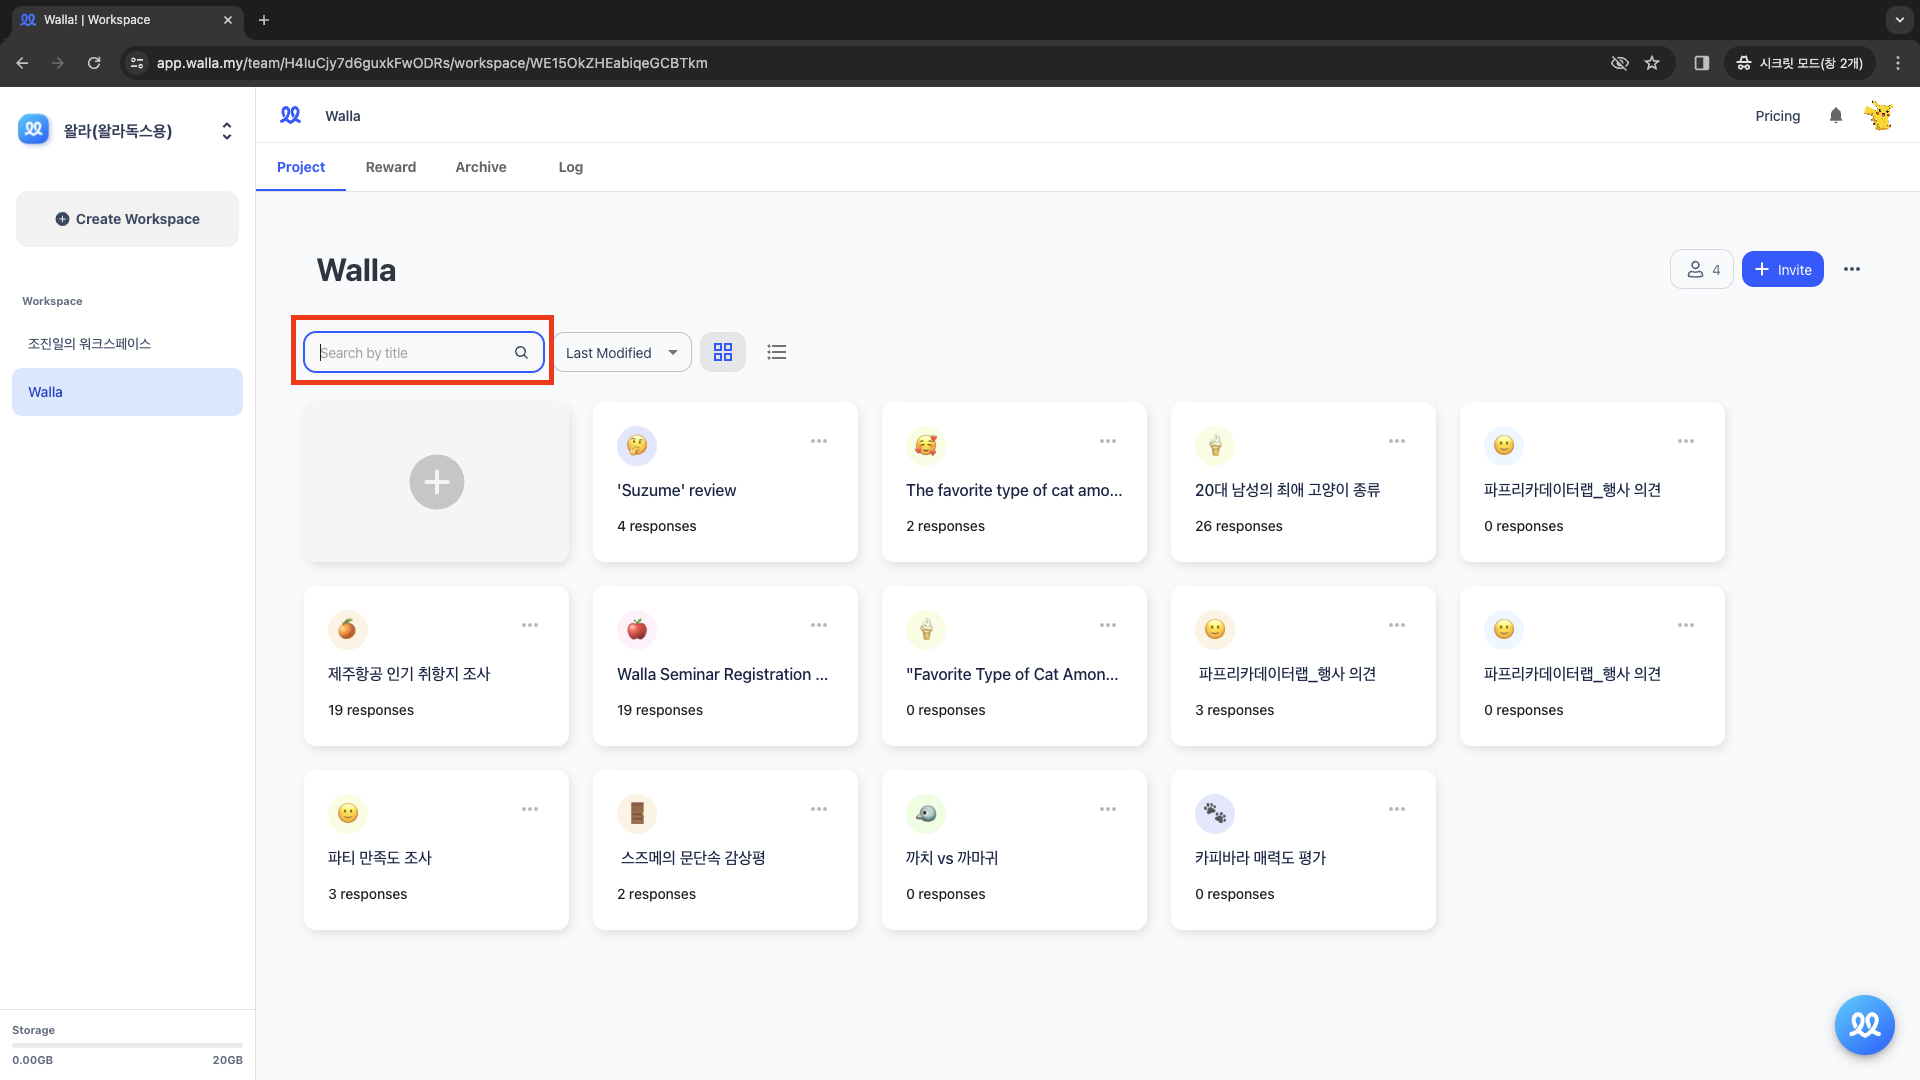
Task: Open options for 20대 남성의 최애 고양이 종류
Action: [1396, 441]
